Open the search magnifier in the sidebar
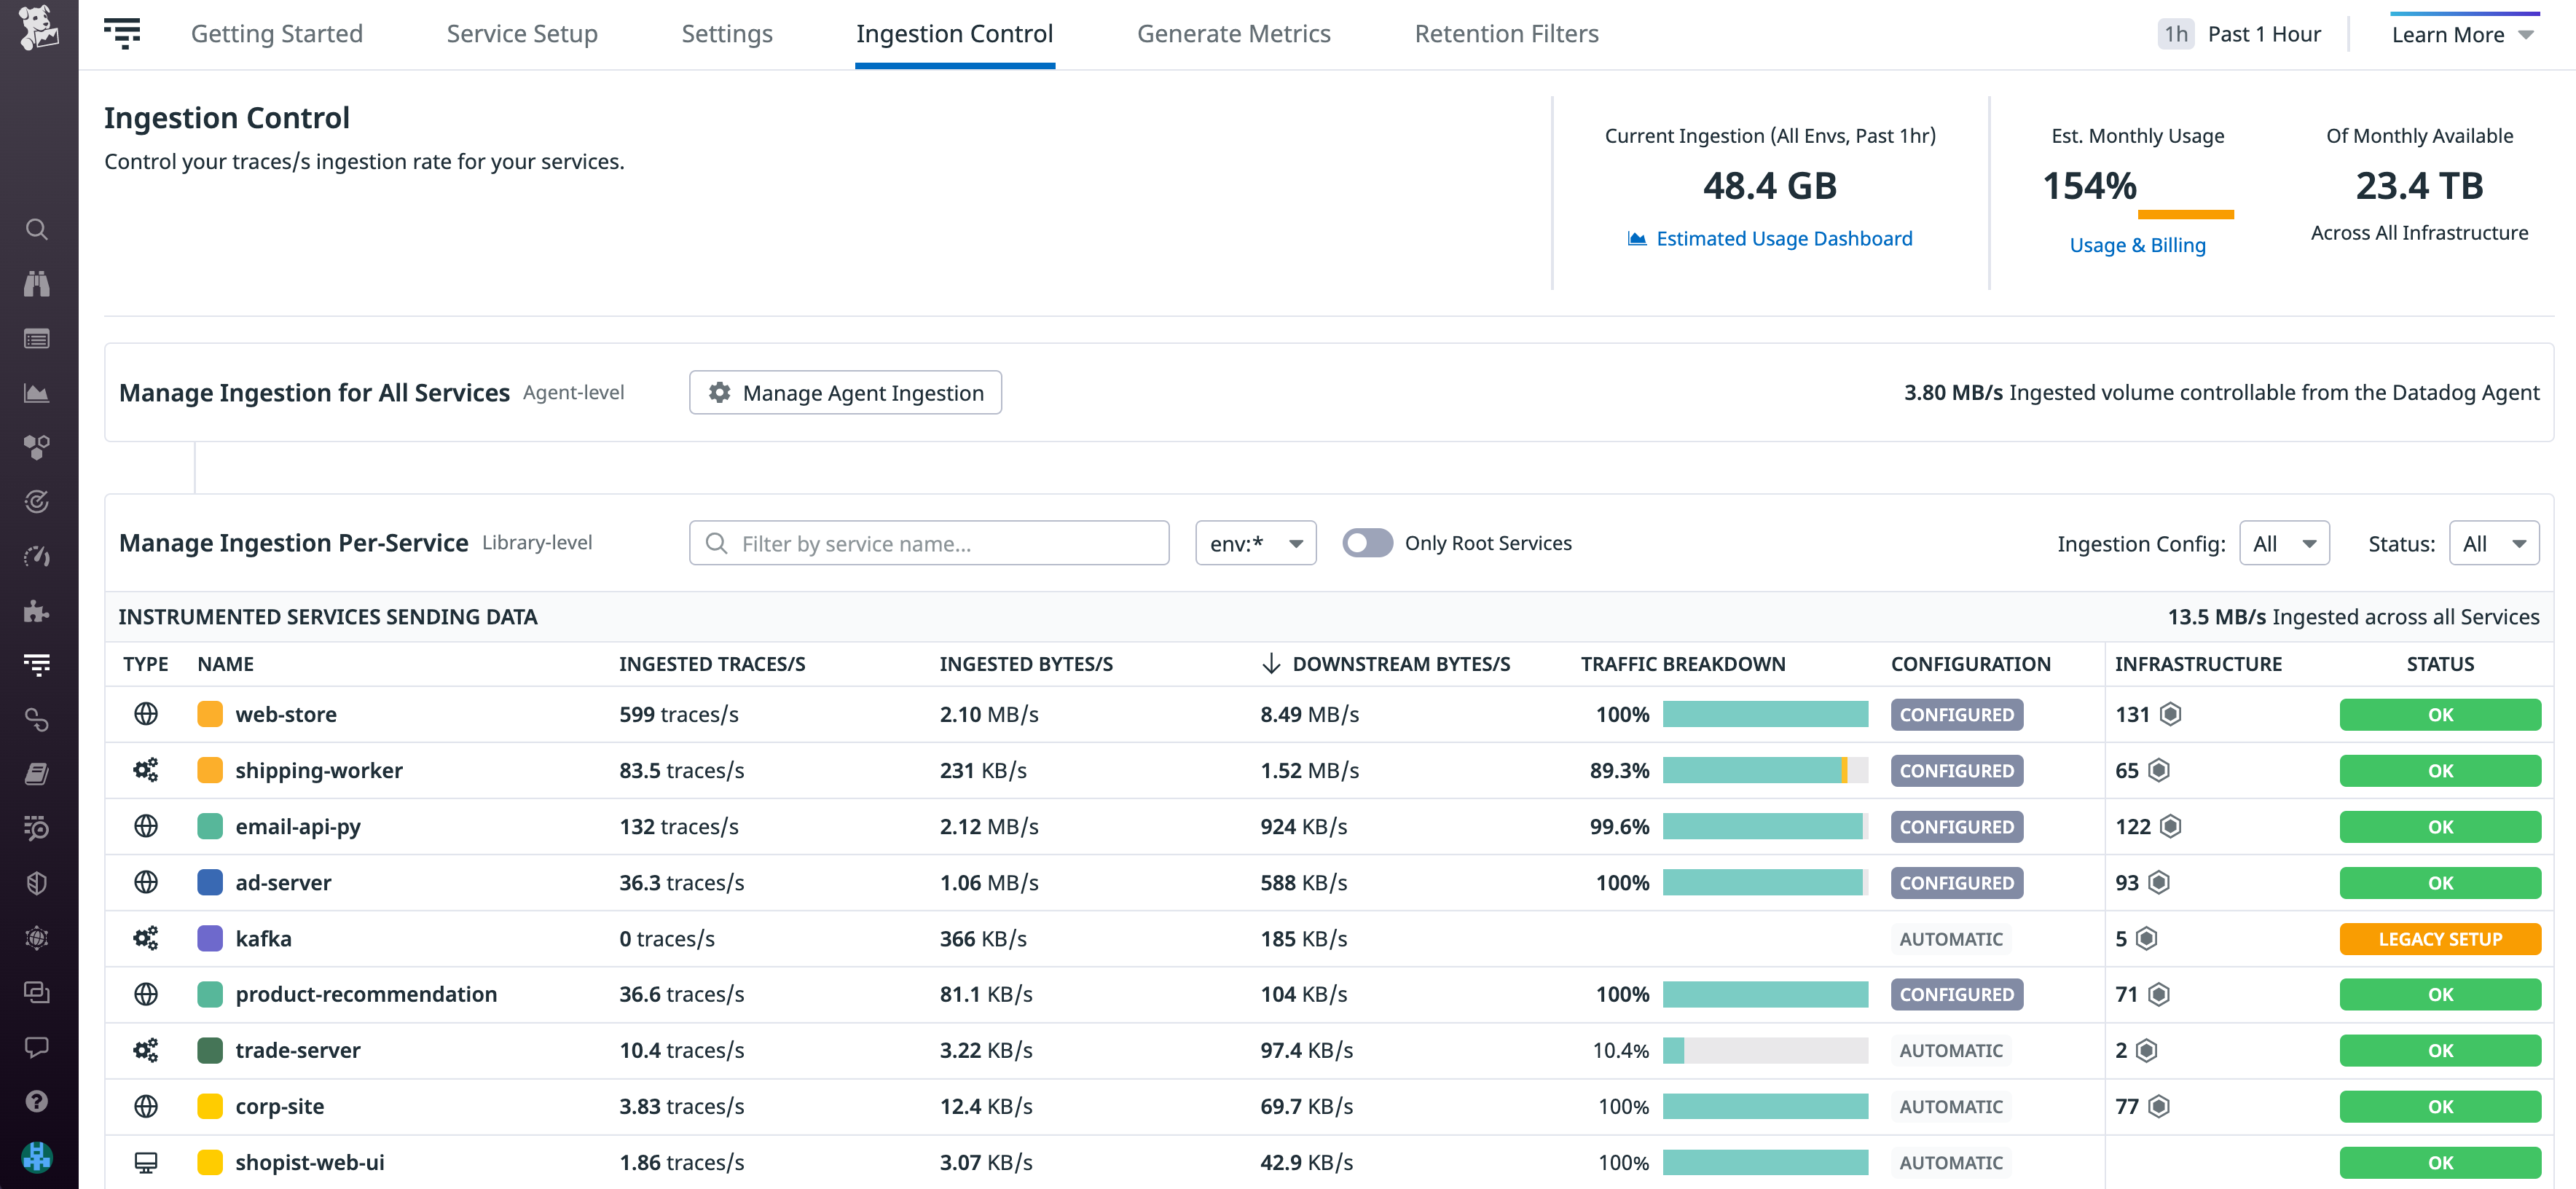The width and height of the screenshot is (2576, 1189). (37, 229)
